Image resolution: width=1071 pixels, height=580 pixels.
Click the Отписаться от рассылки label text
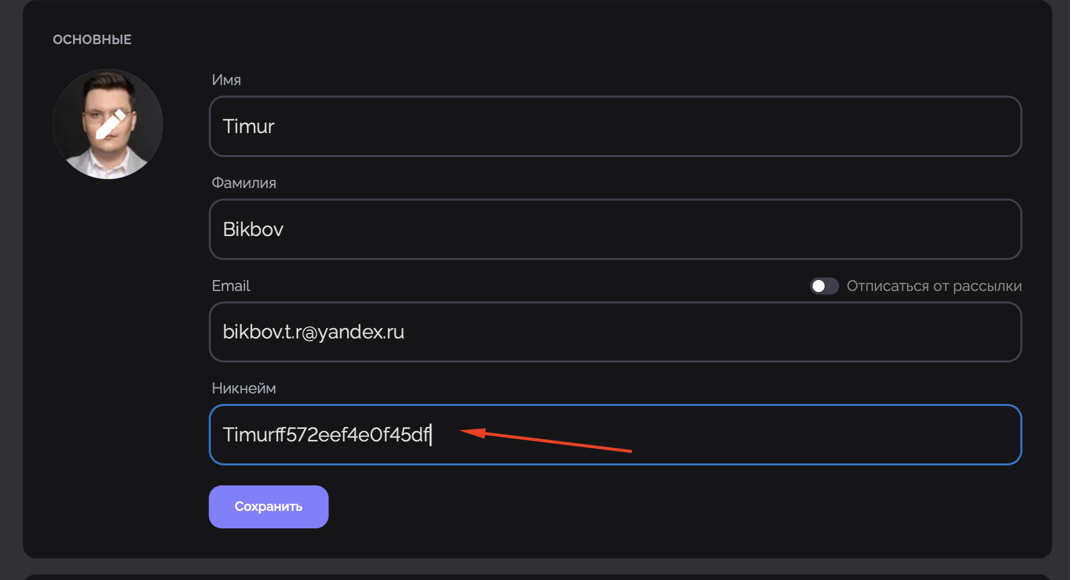click(934, 286)
